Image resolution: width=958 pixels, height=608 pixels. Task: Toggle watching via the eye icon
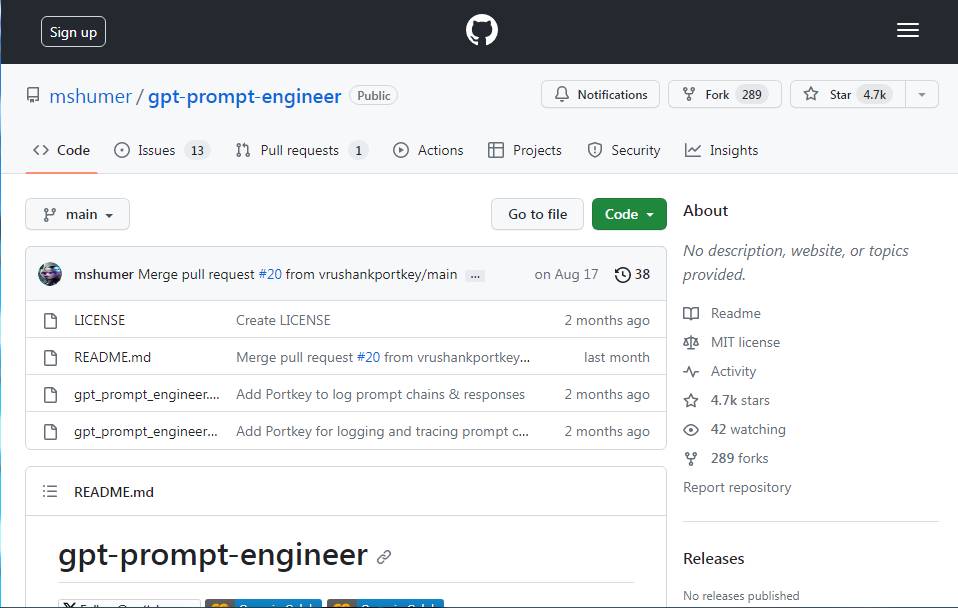(x=691, y=429)
